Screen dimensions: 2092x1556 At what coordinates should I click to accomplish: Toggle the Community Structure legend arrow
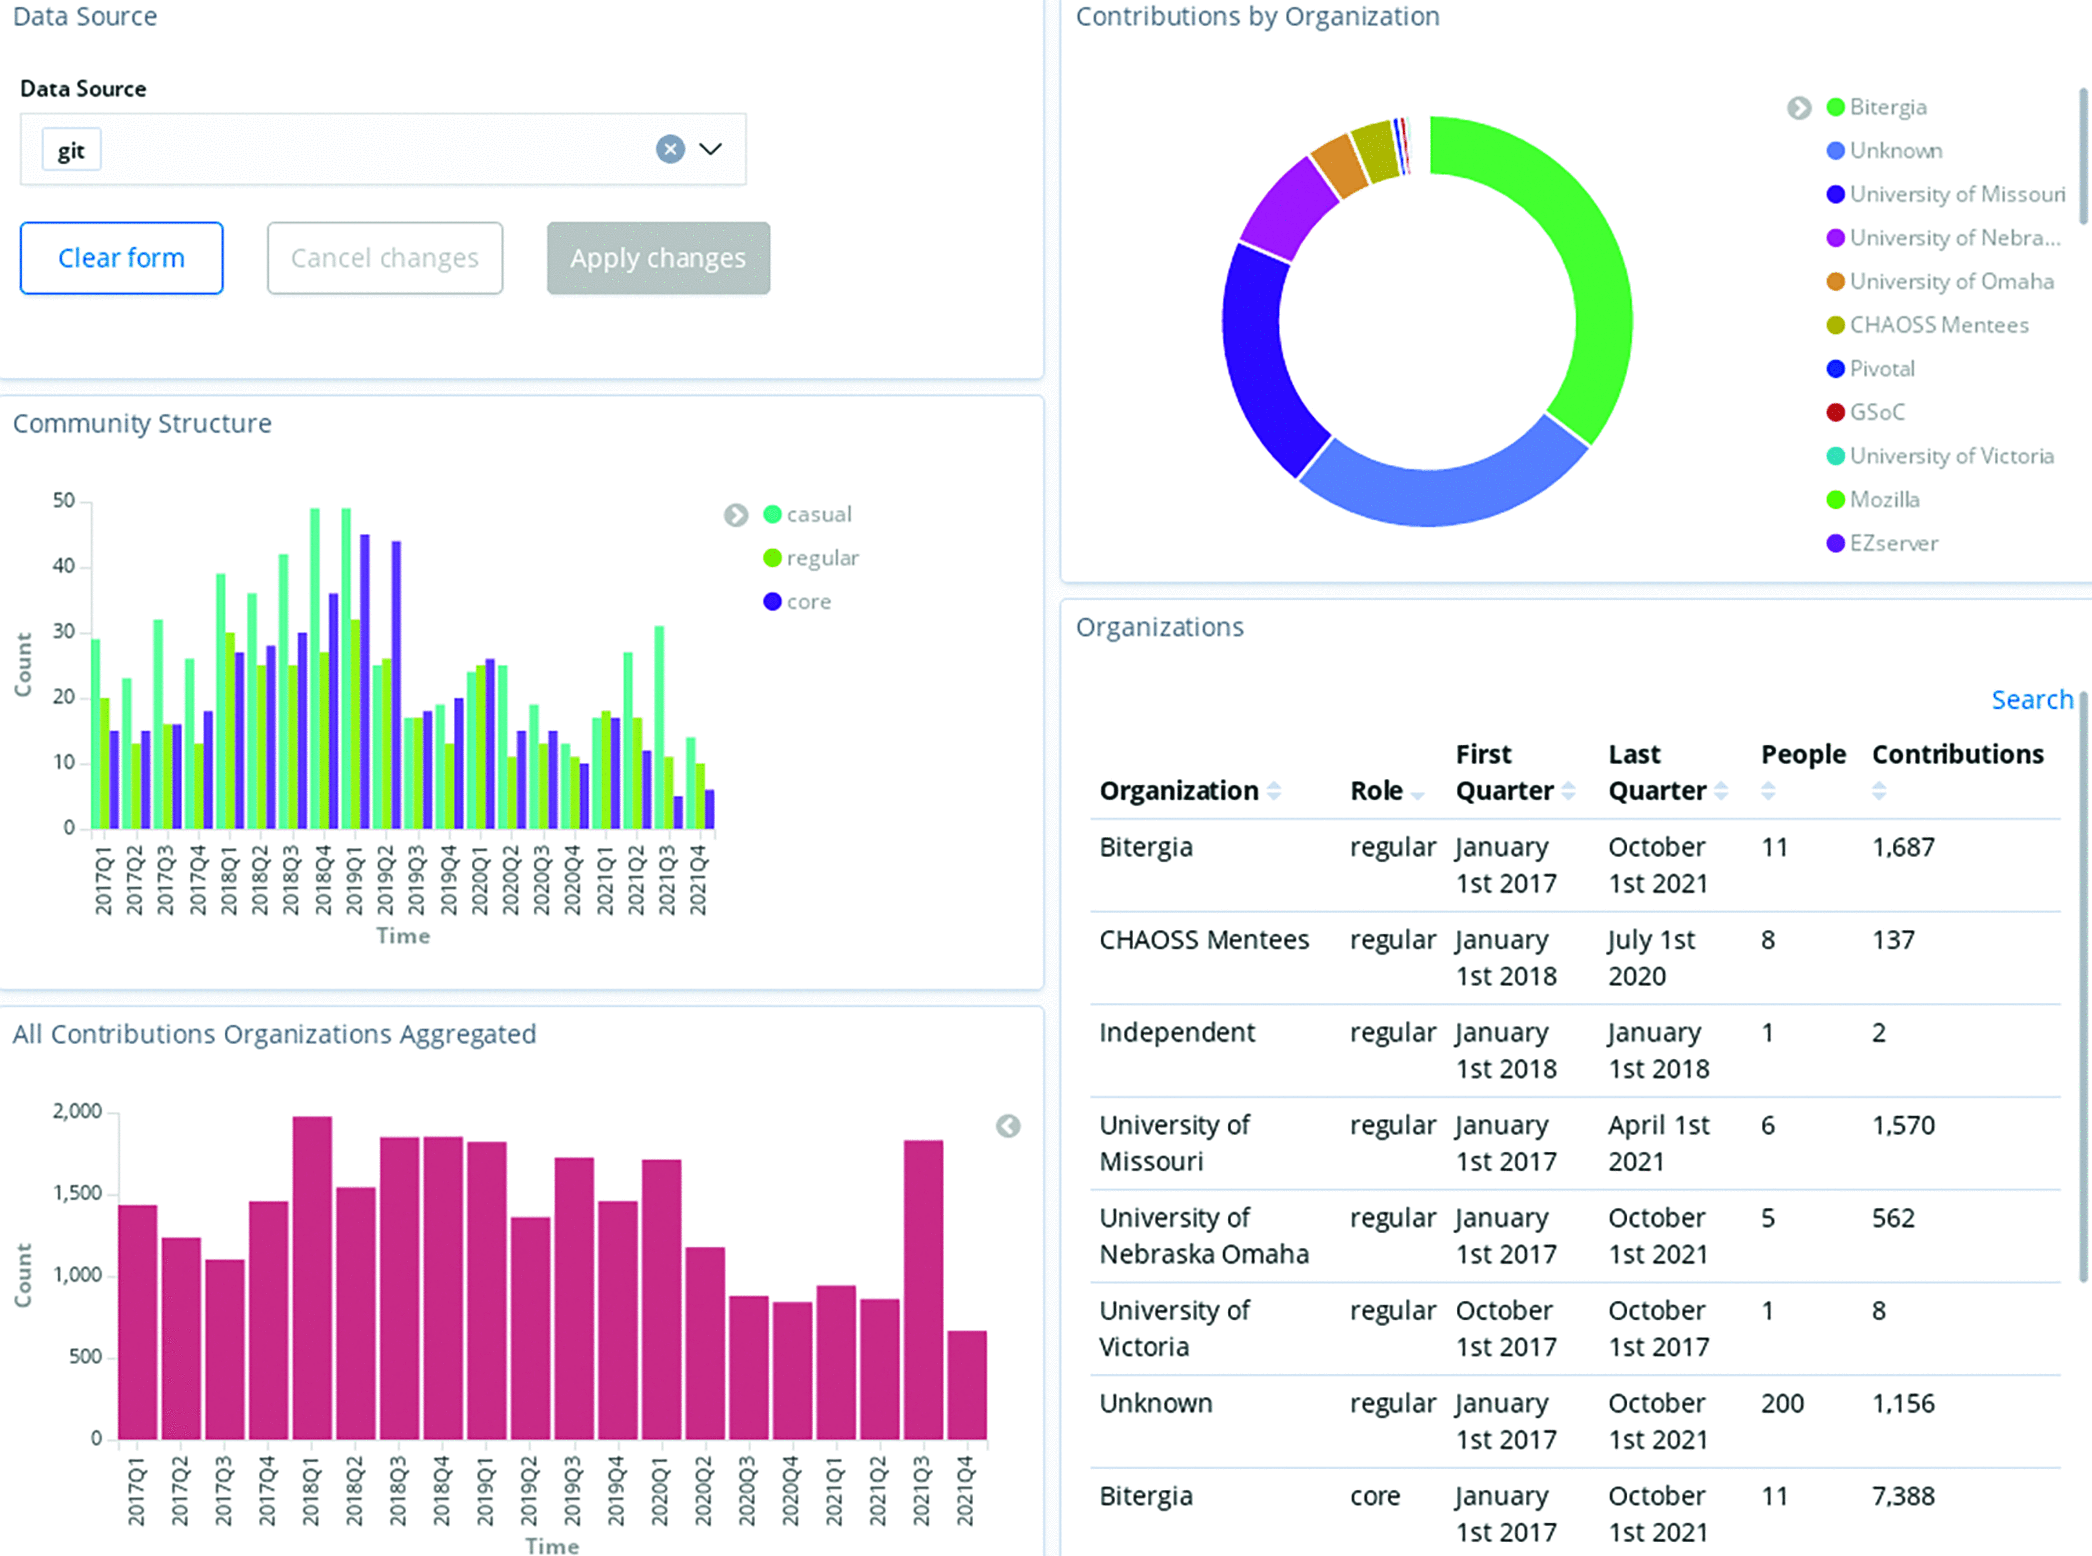tap(736, 515)
